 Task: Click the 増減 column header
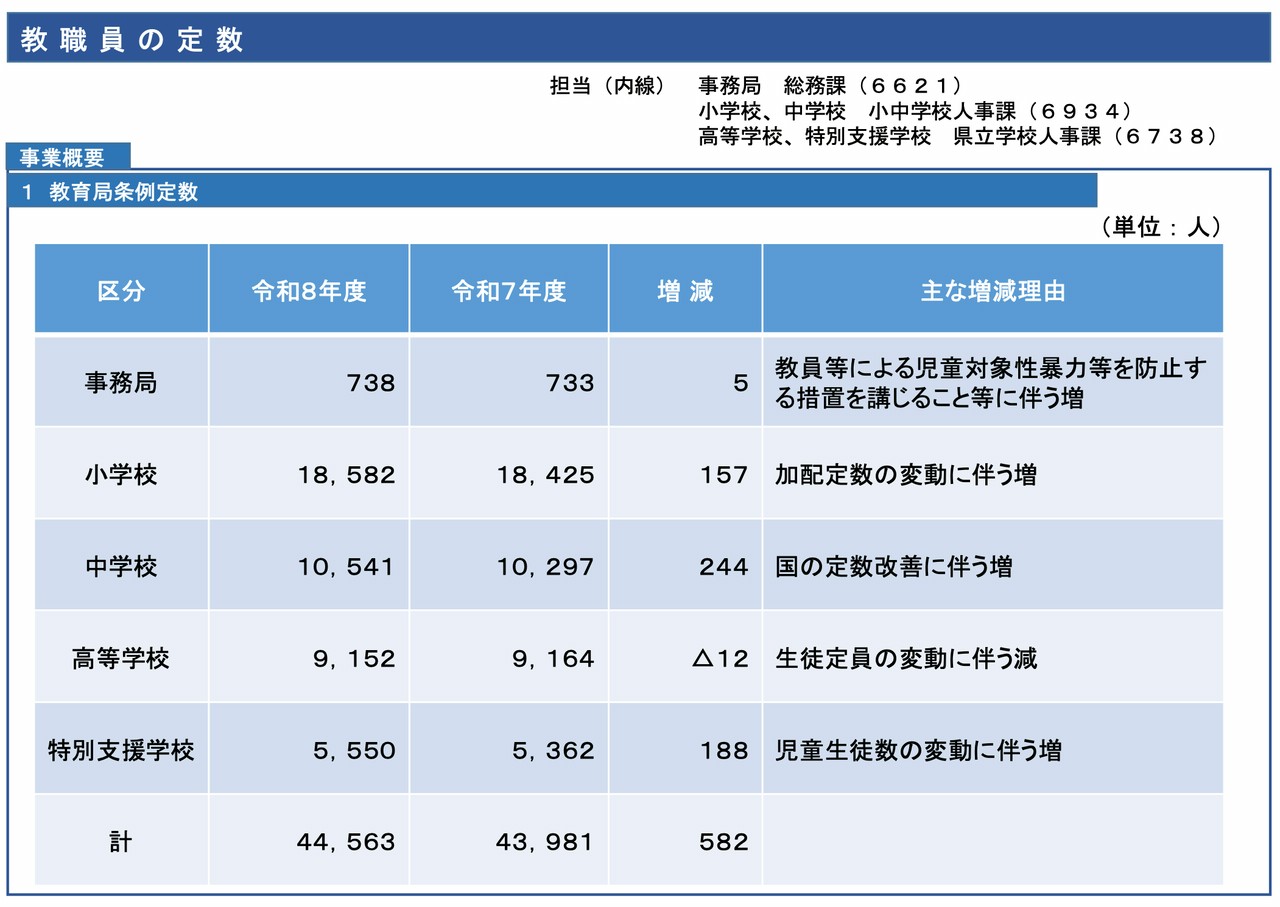pyautogui.click(x=685, y=290)
